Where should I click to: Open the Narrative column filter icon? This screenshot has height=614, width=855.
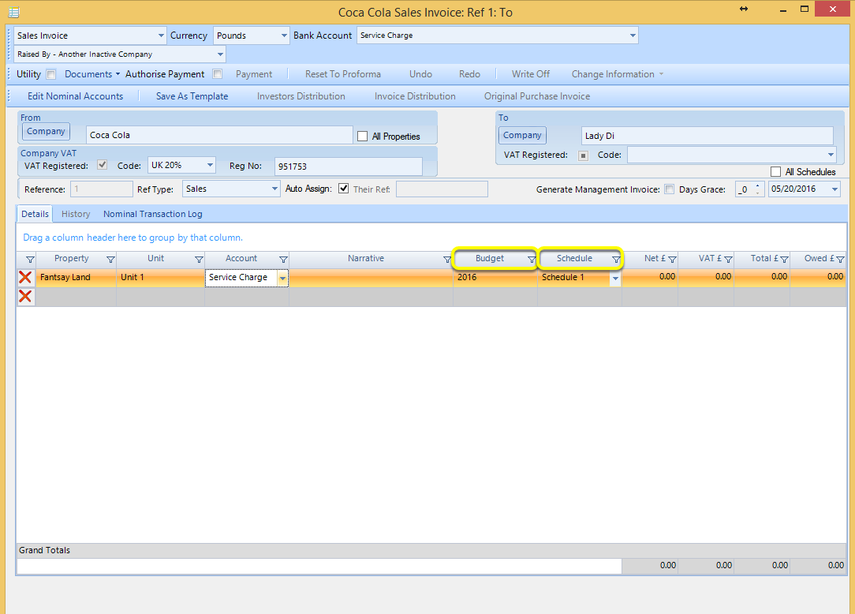pos(447,259)
